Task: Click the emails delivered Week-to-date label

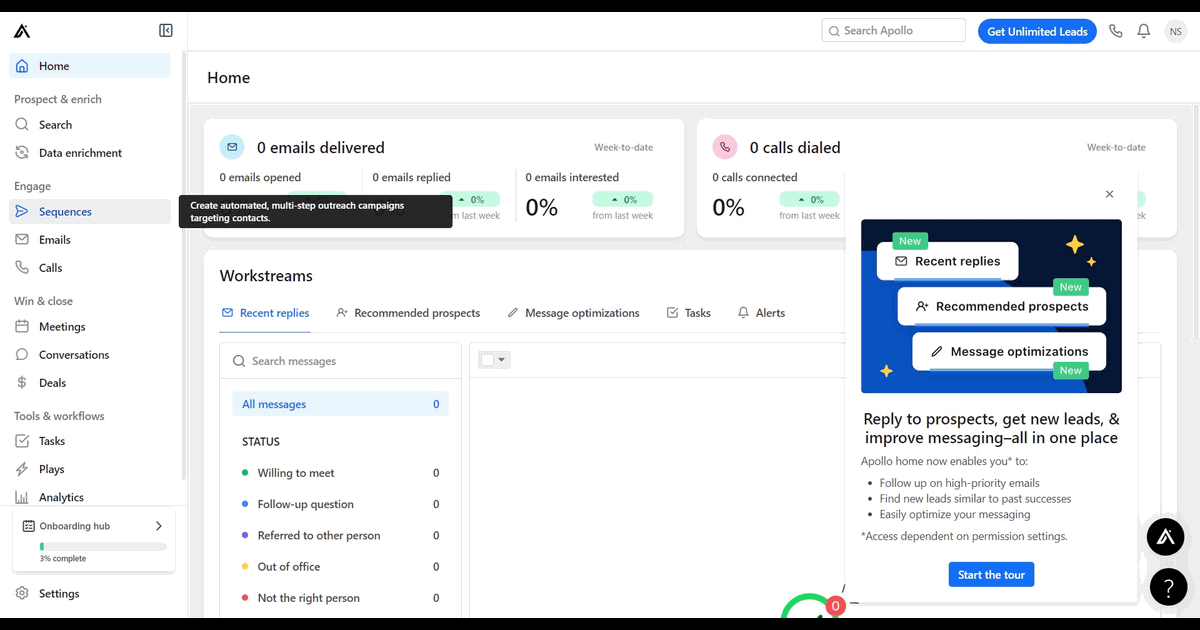Action: pos(623,147)
